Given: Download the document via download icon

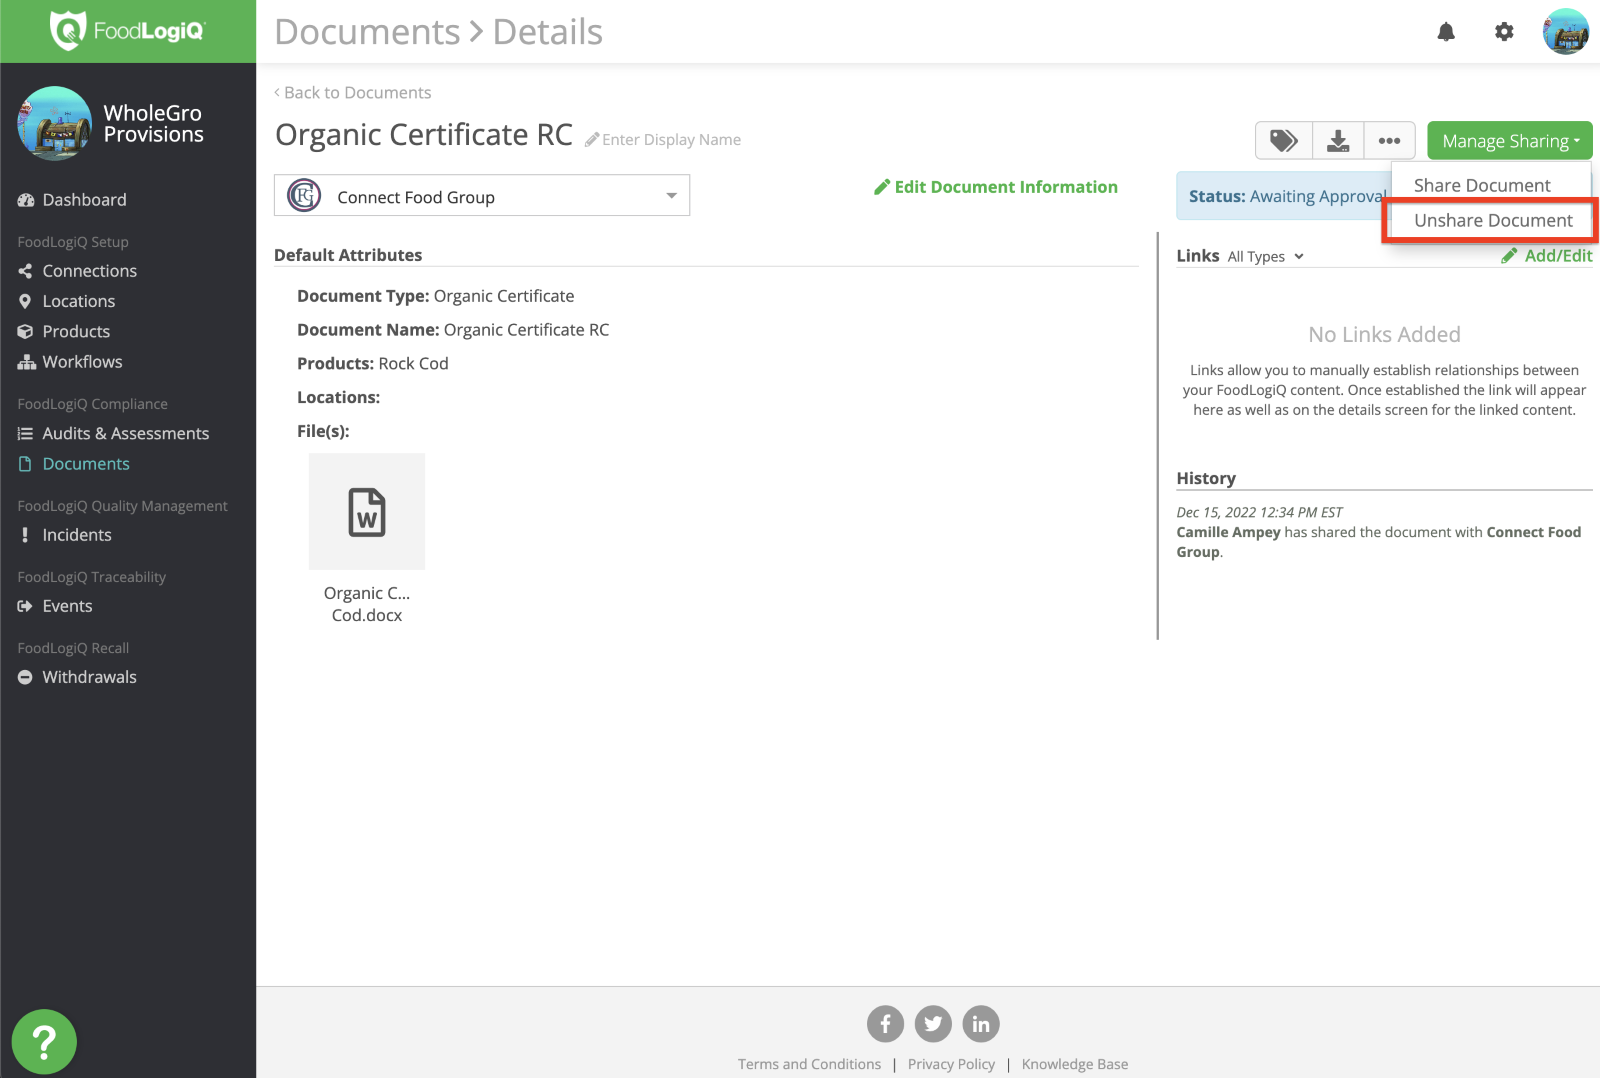Looking at the screenshot, I should tap(1338, 141).
